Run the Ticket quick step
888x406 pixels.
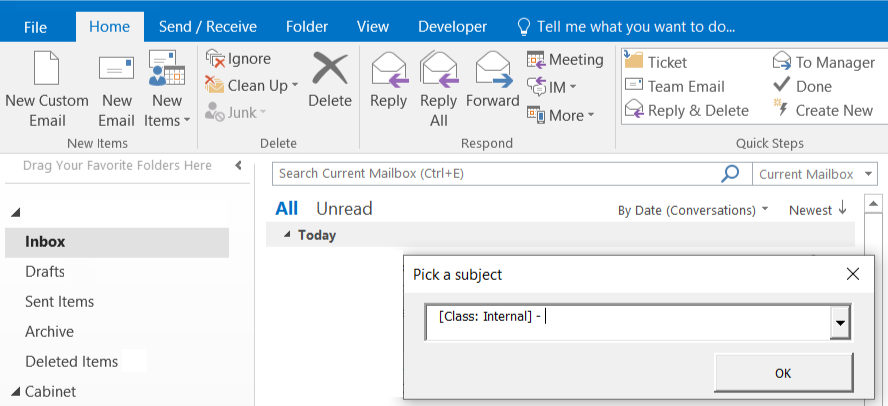655,61
